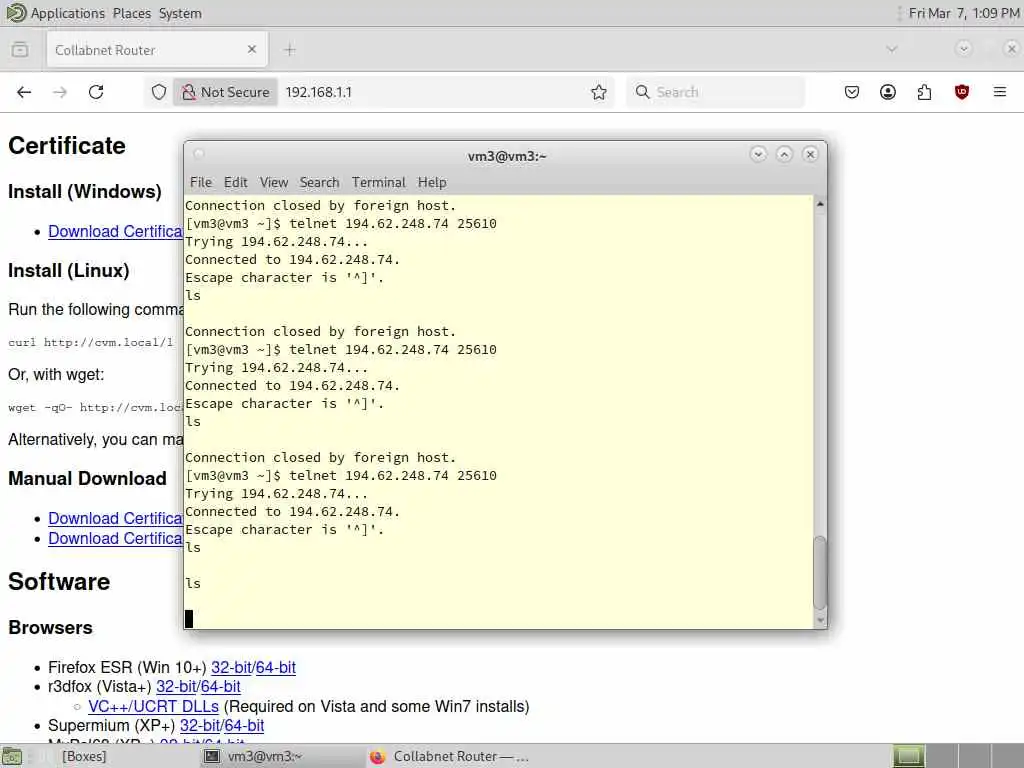
Task: Click the browser Search field
Action: pos(715,92)
